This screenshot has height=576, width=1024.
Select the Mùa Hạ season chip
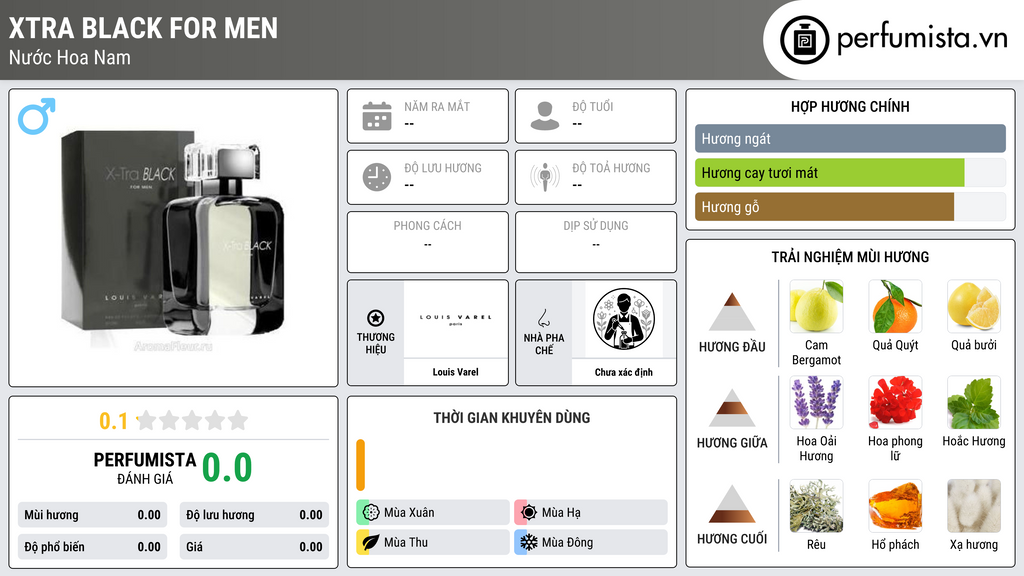coord(591,512)
